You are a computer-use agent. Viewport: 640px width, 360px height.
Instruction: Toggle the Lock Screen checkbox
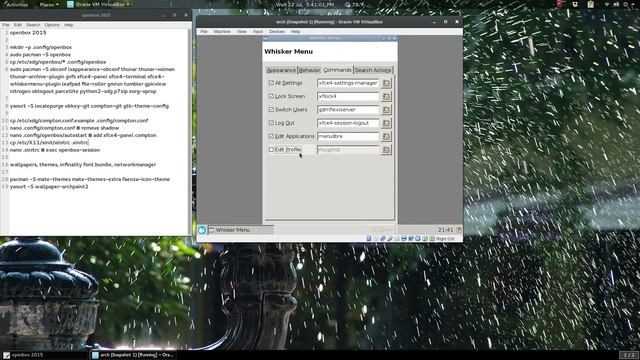click(x=271, y=96)
